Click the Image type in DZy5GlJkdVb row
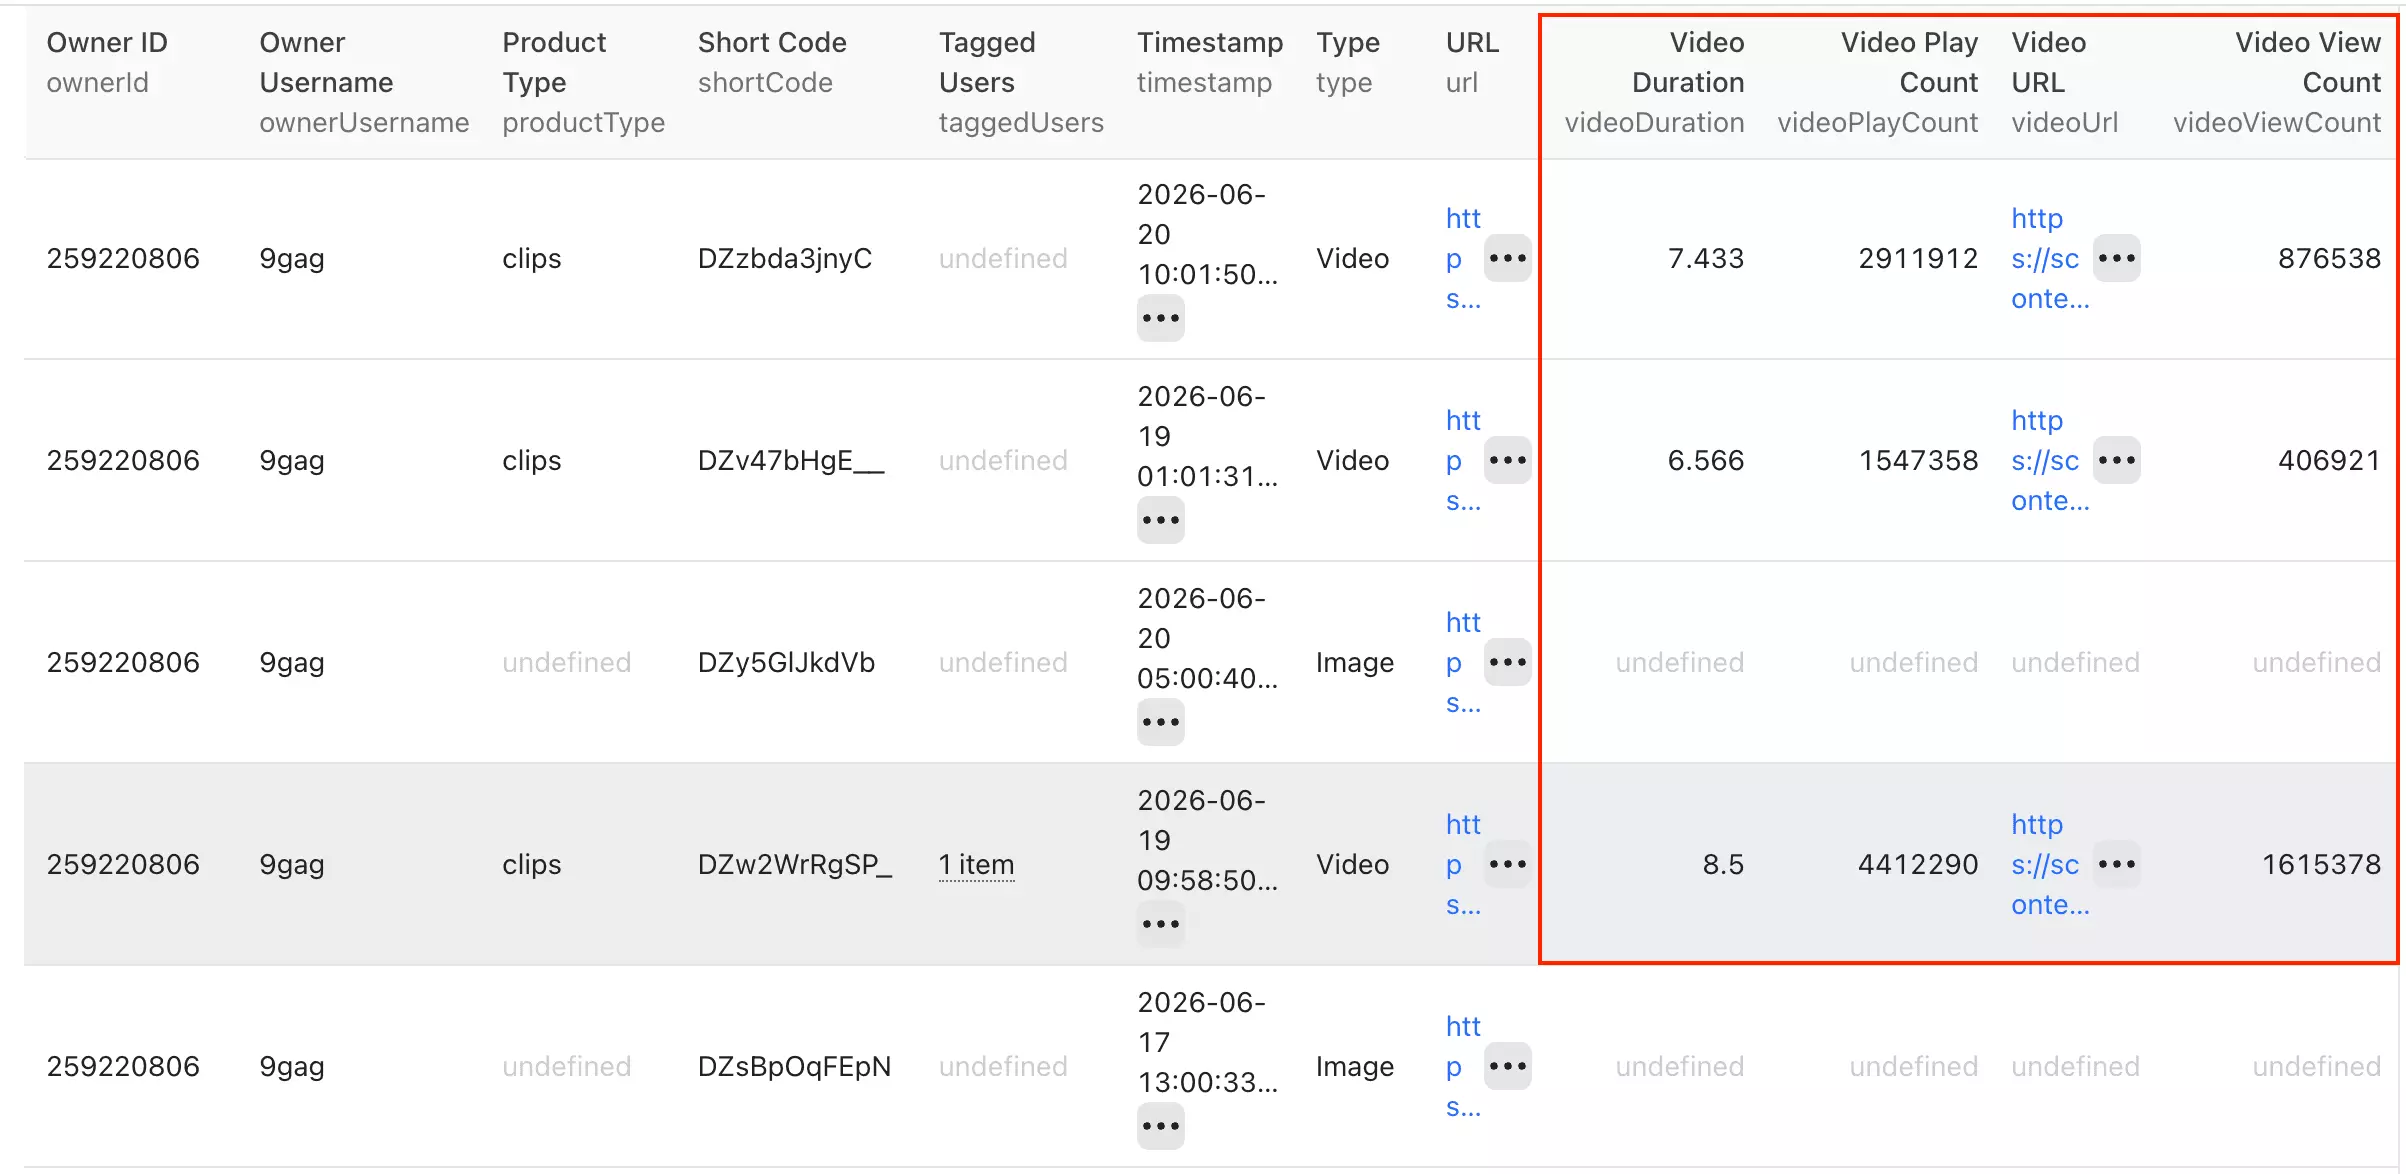 [1355, 662]
